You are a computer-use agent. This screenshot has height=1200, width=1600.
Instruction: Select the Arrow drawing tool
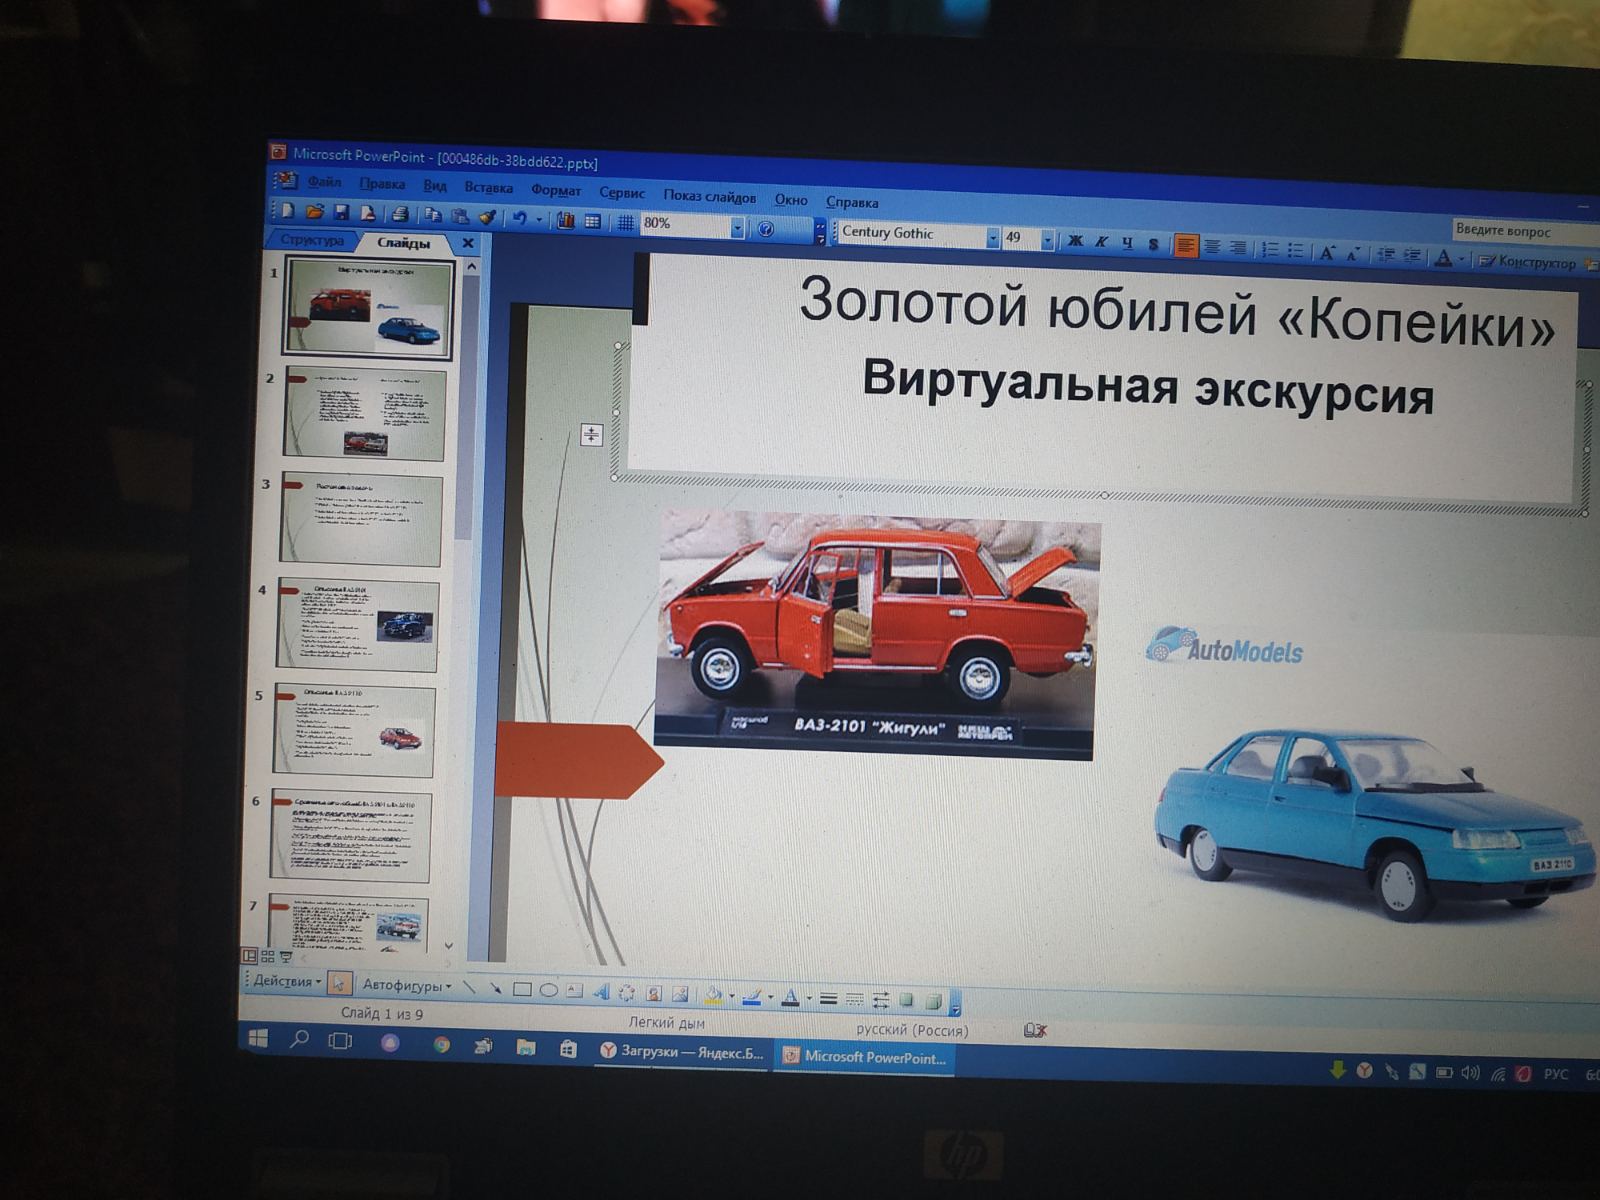tap(495, 988)
